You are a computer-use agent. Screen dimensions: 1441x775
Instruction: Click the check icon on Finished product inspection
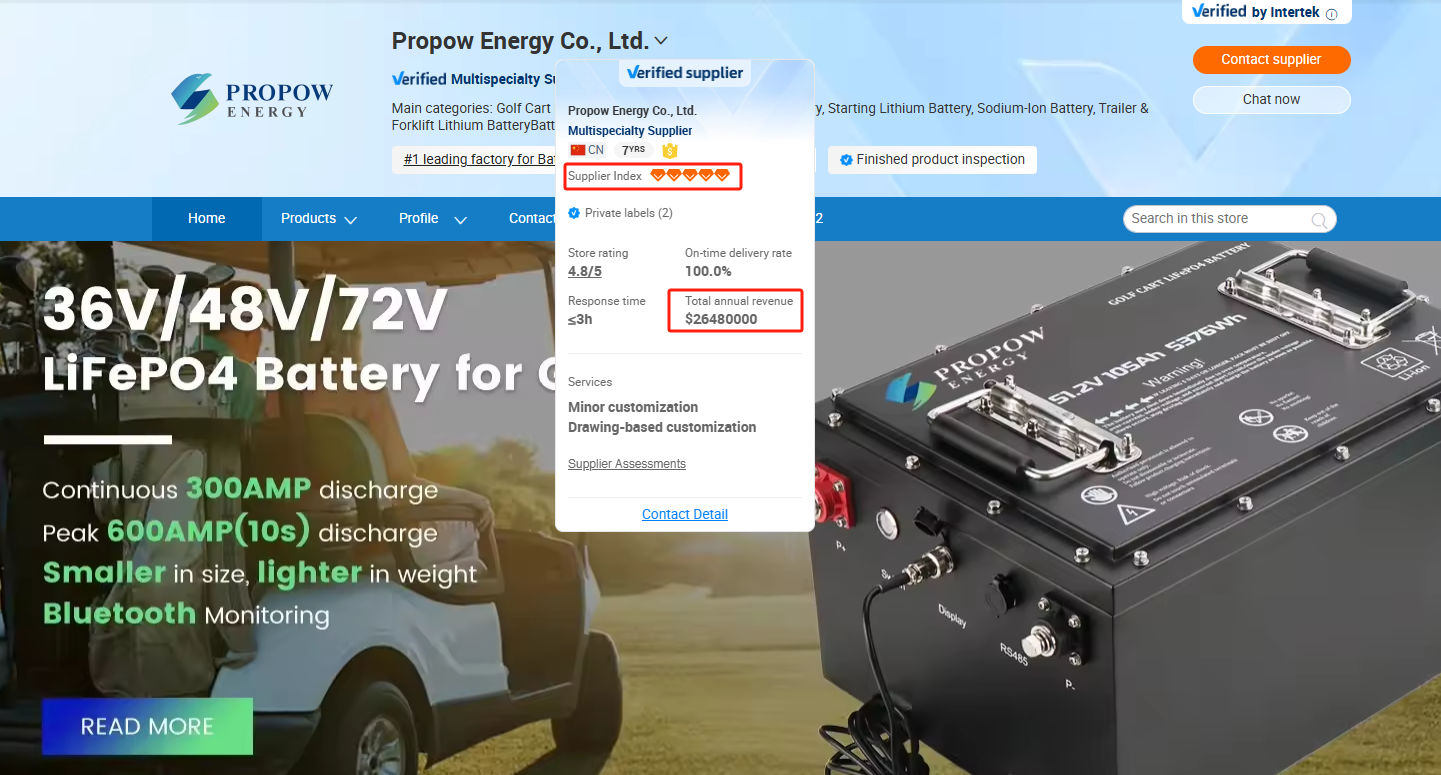846,160
